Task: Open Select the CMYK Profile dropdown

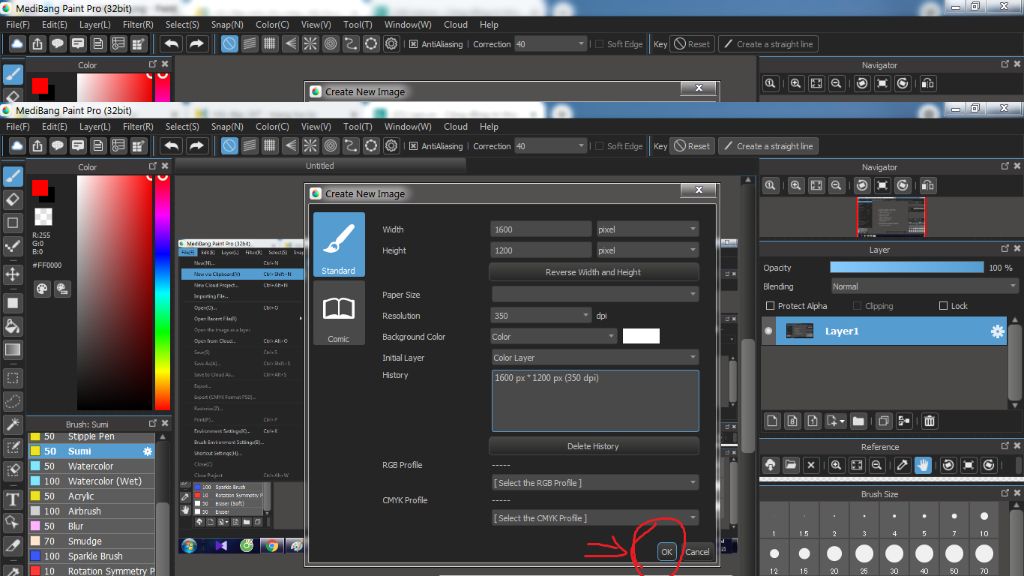Action: [595, 518]
